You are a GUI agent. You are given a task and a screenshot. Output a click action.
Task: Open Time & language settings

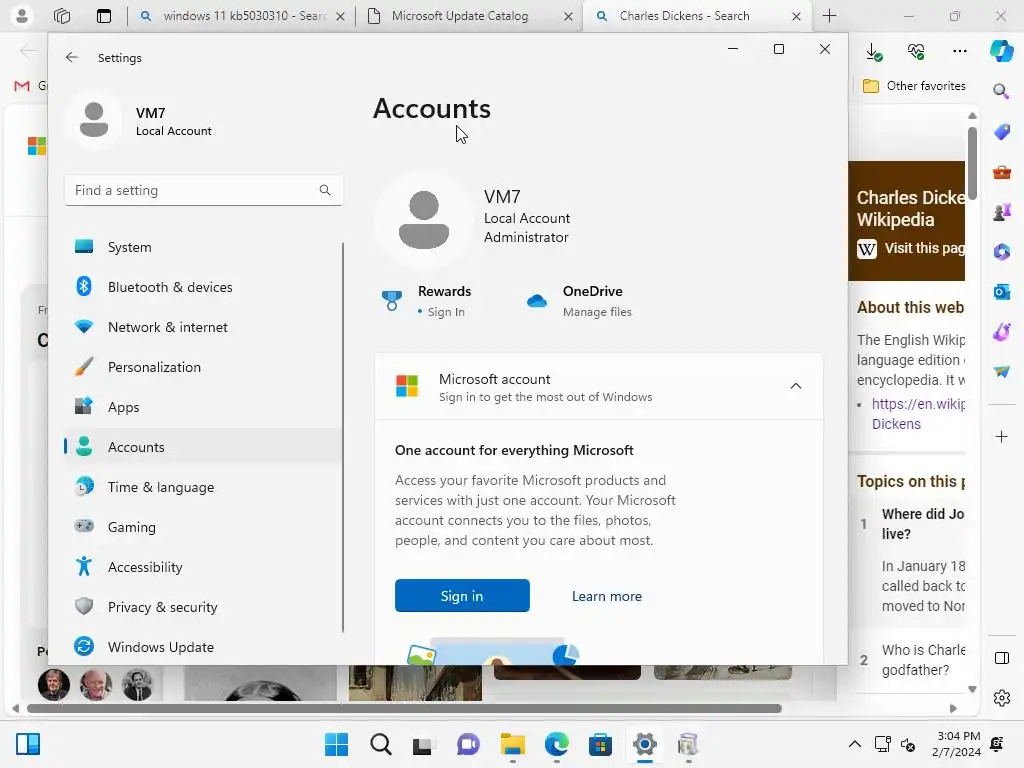coord(203,487)
